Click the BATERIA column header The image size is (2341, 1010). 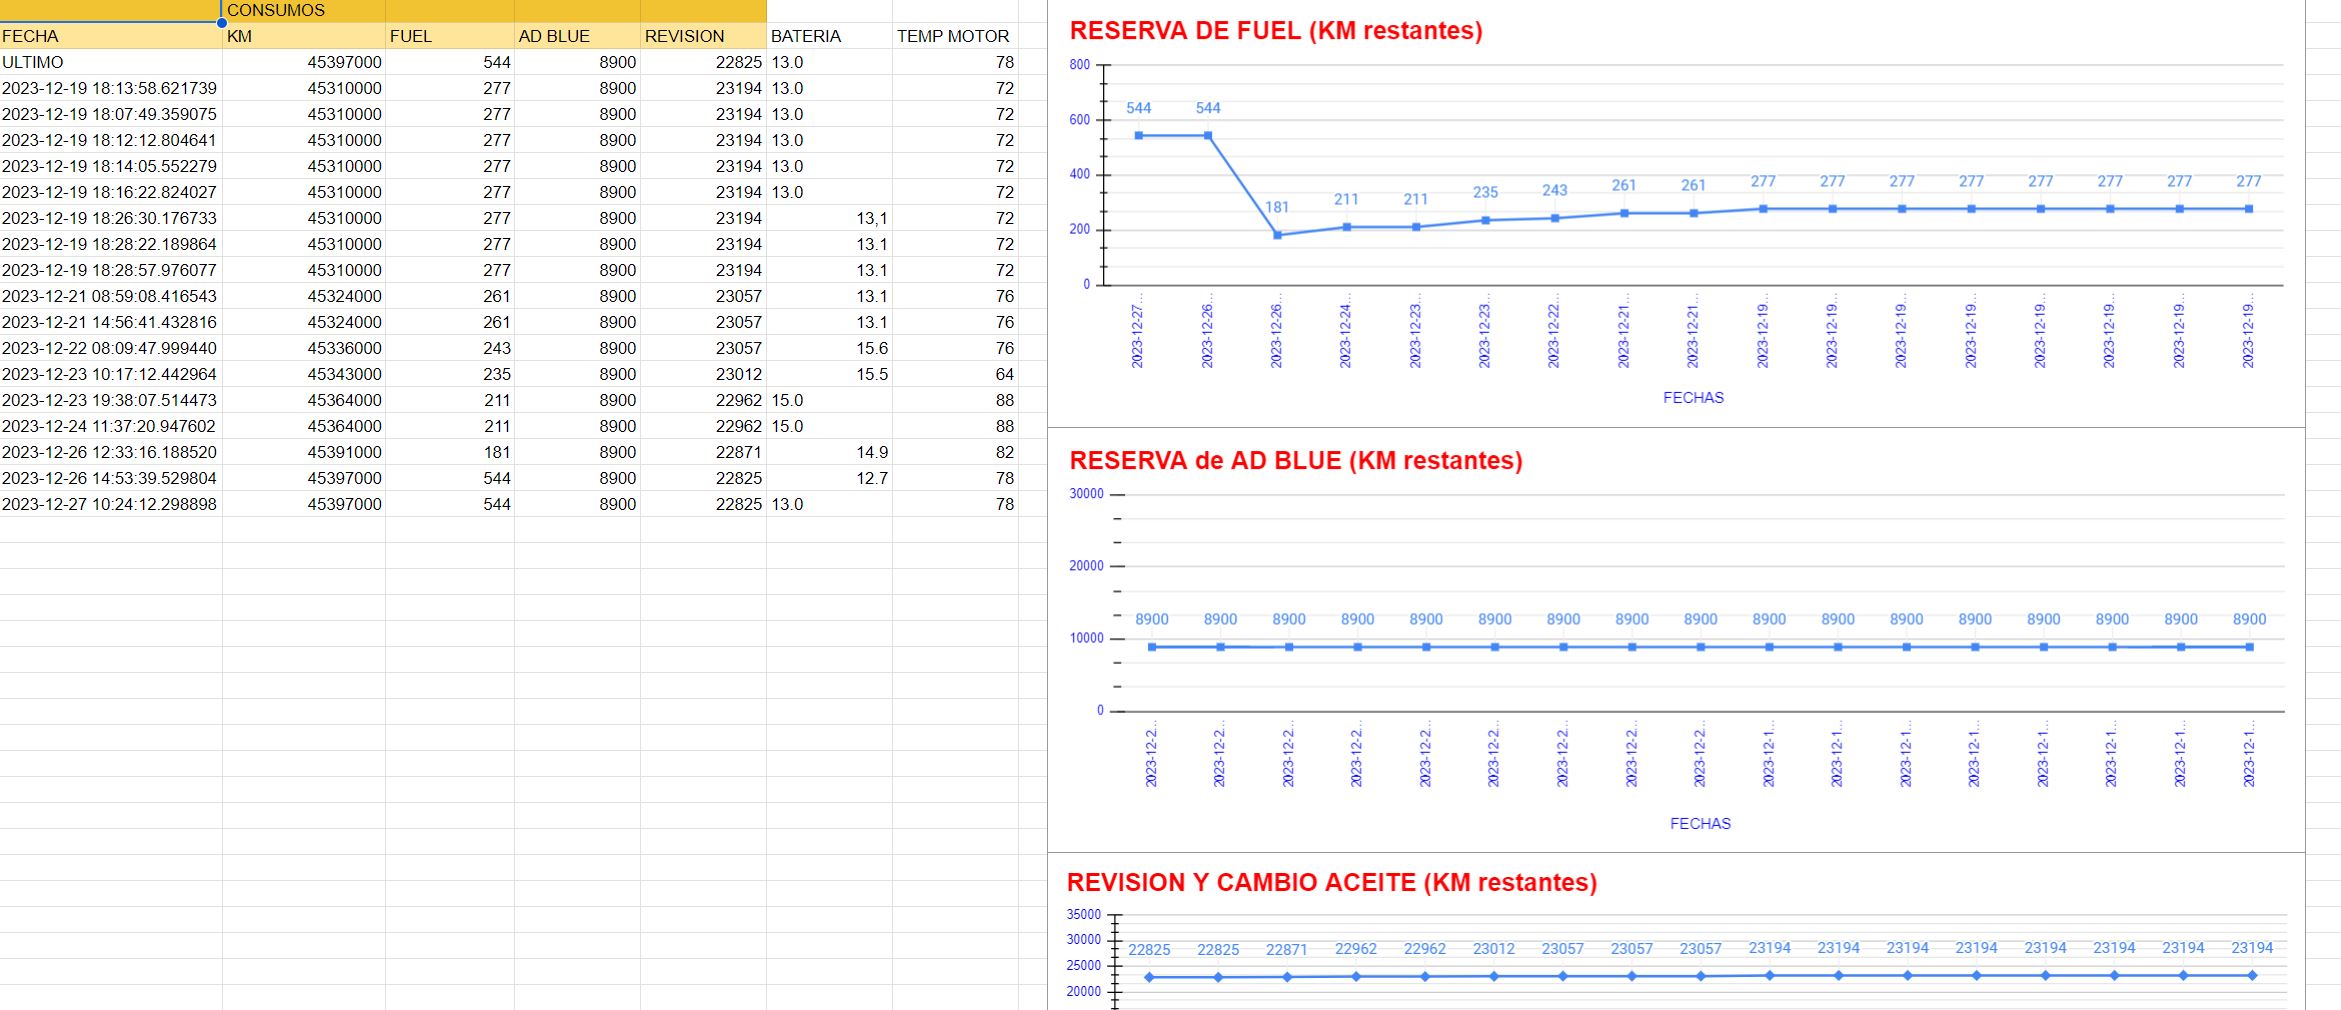click(828, 36)
